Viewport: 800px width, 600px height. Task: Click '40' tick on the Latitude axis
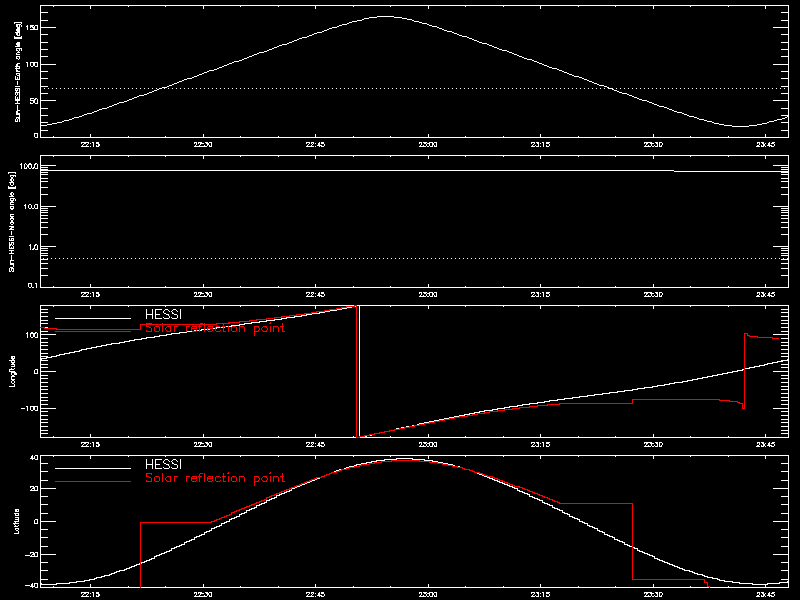click(34, 458)
